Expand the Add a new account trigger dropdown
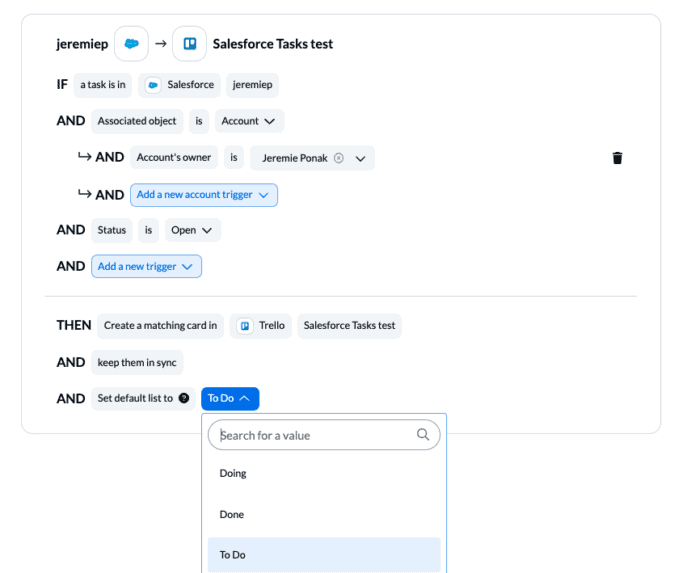Screen dimensions: 683x573 [204, 195]
